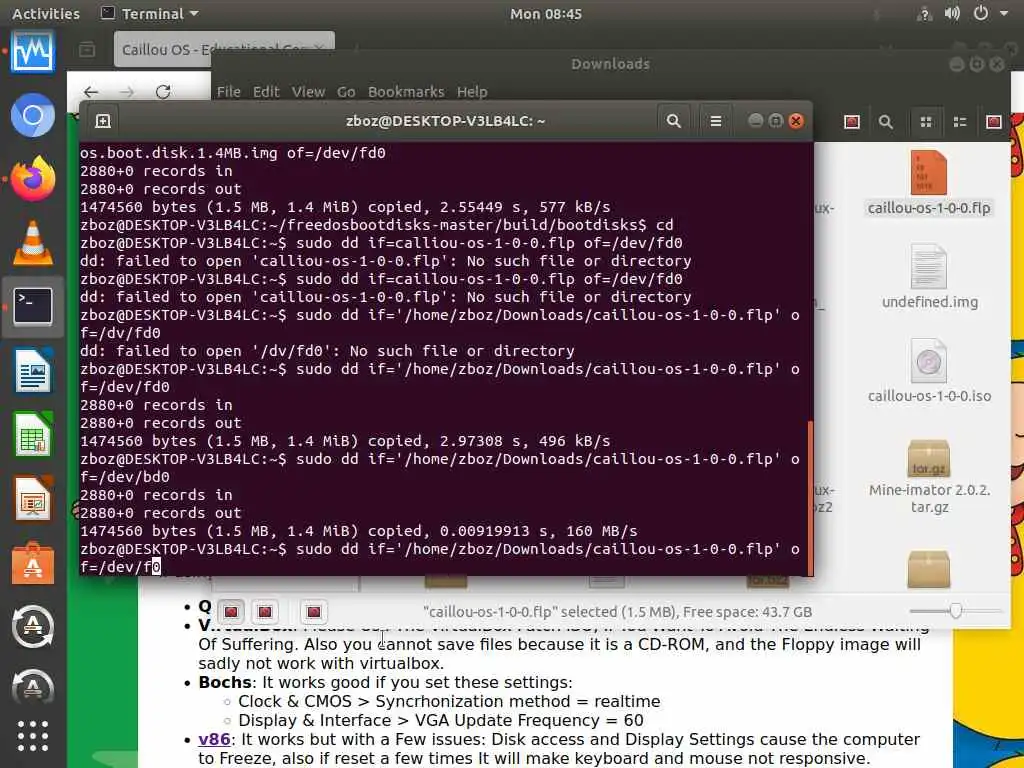Click the terminal's vertical scrollbar
The height and width of the screenshot is (768, 1024).
click(x=810, y=498)
